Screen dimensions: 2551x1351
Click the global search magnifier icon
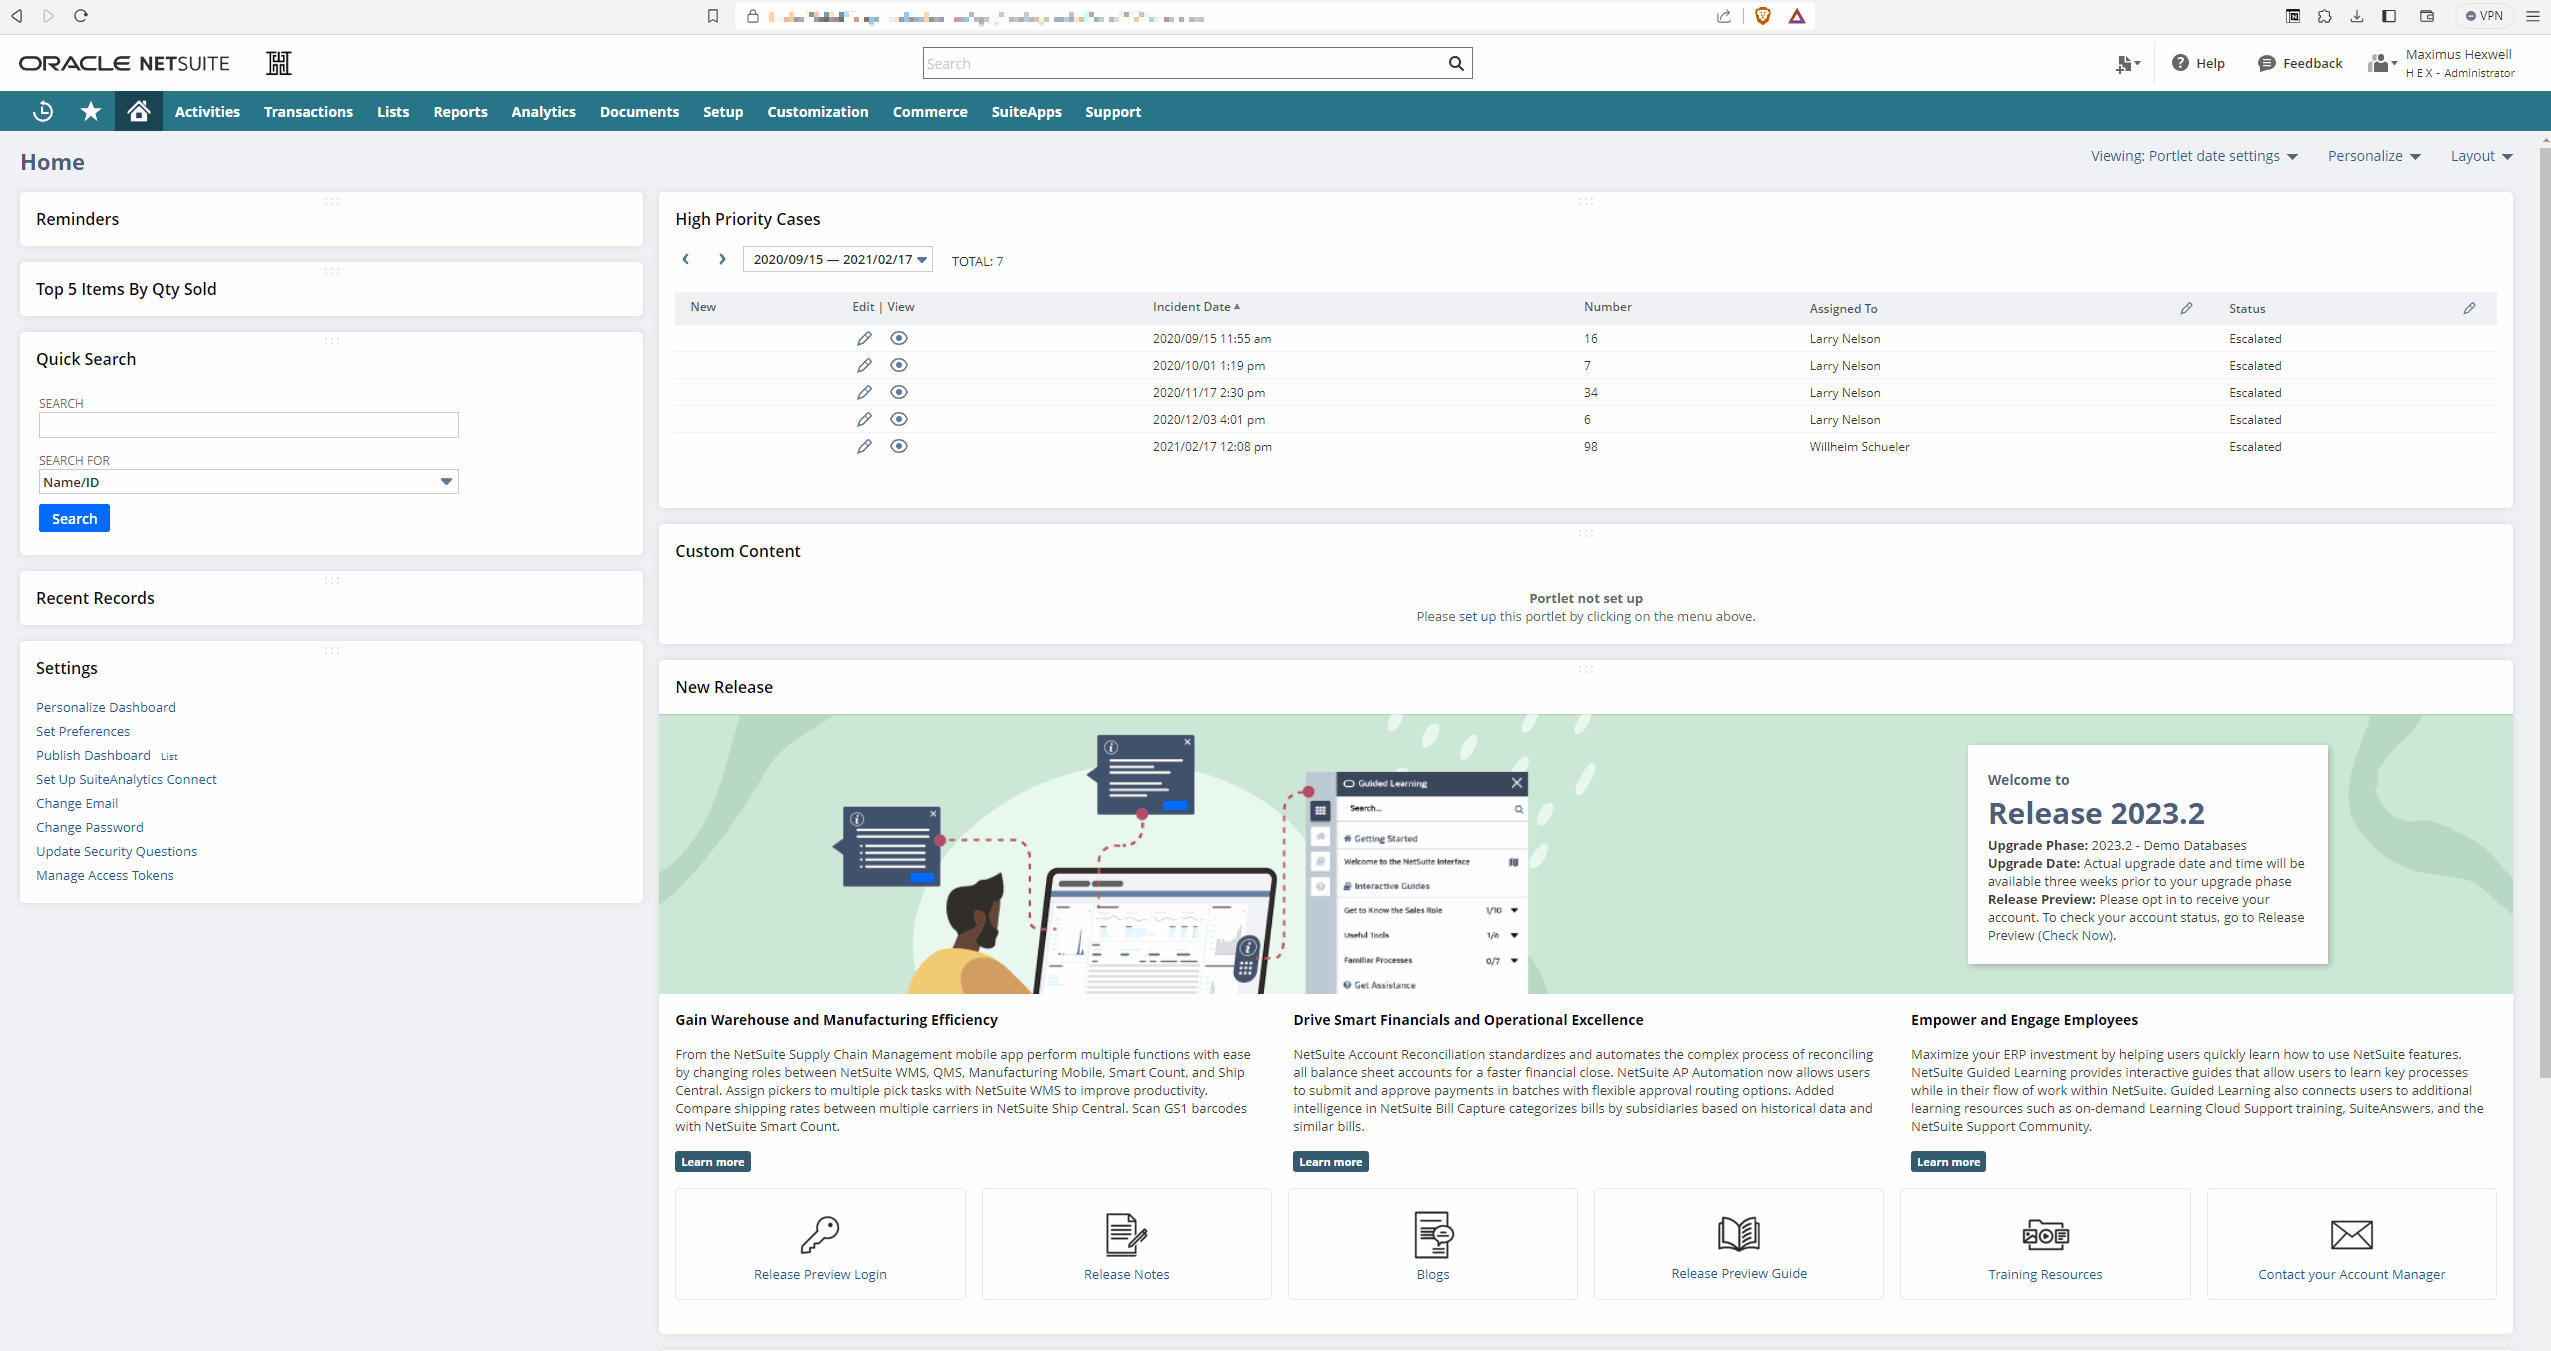click(1456, 64)
